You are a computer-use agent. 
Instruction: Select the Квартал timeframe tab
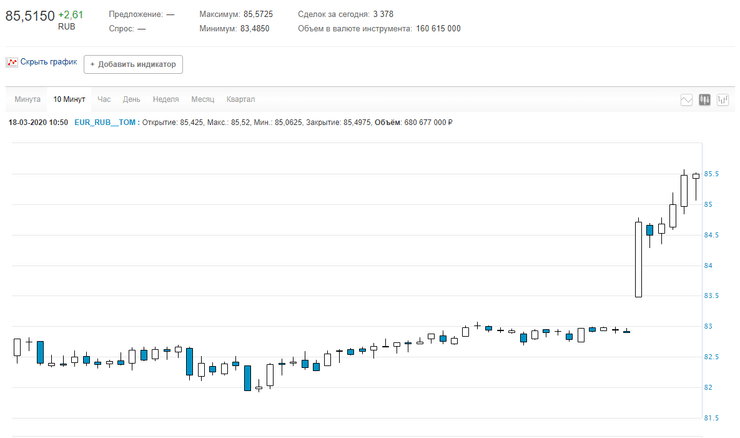[x=241, y=100]
